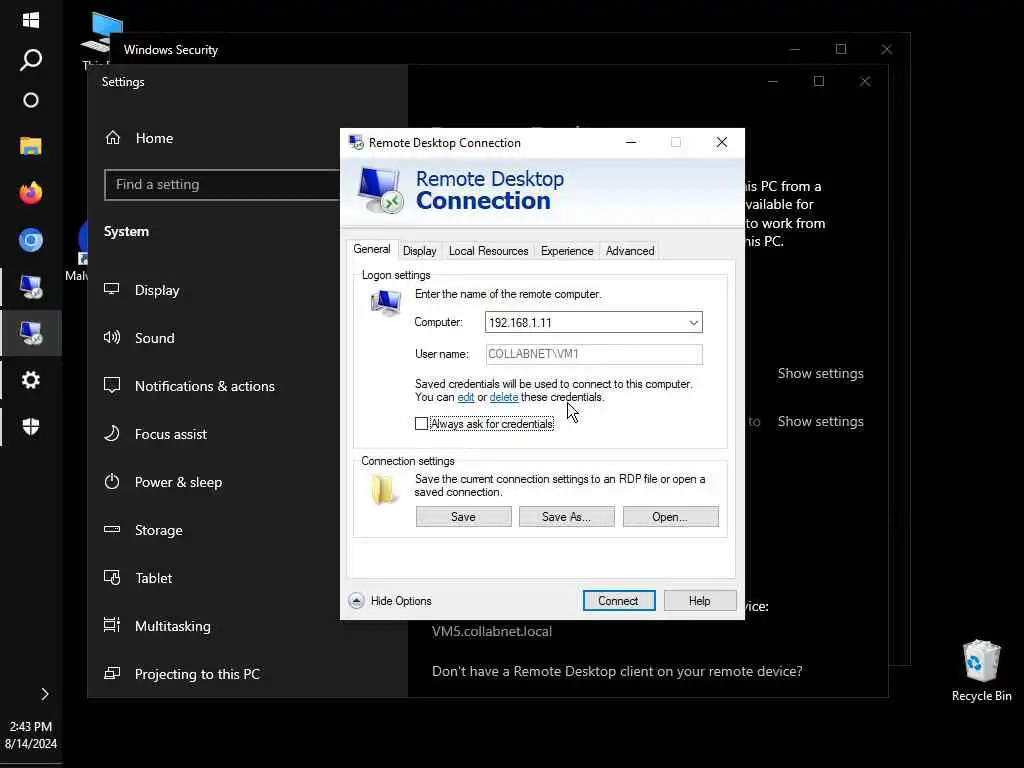This screenshot has height=768, width=1024.
Task: Click lower Show settings link in Settings
Action: pos(820,421)
